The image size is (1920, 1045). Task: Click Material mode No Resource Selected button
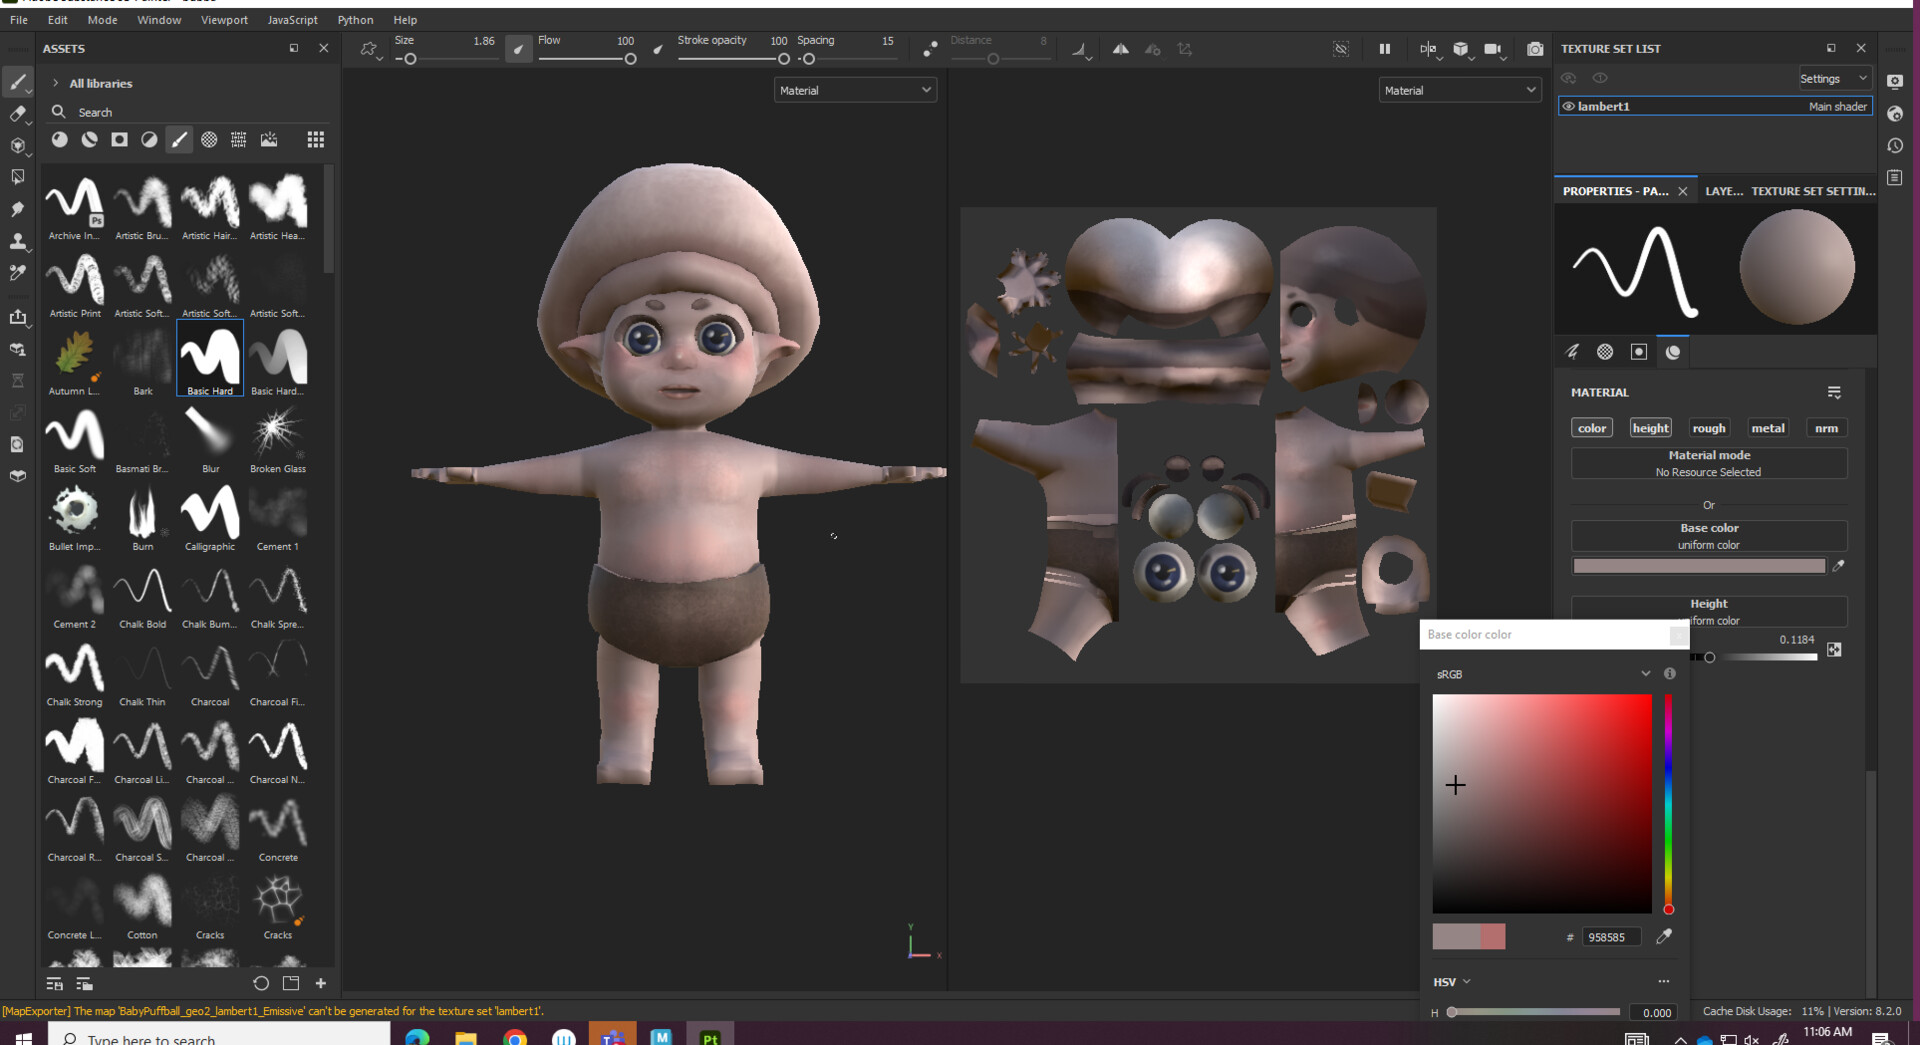pos(1709,462)
